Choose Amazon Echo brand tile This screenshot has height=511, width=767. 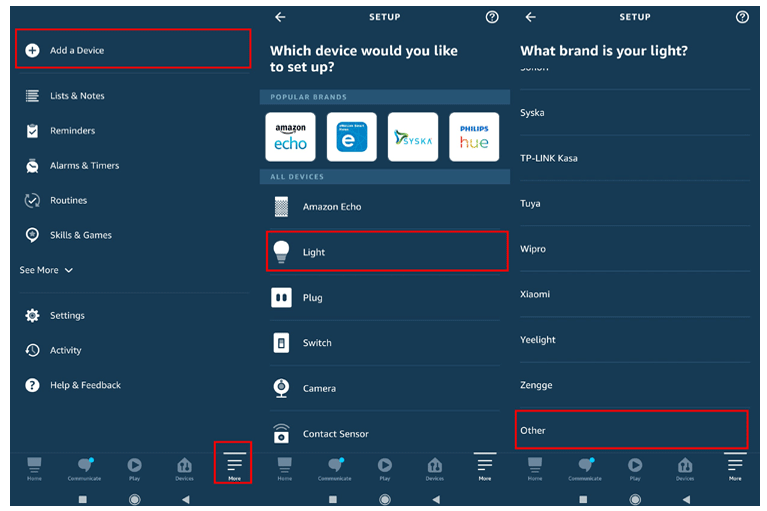coord(290,137)
